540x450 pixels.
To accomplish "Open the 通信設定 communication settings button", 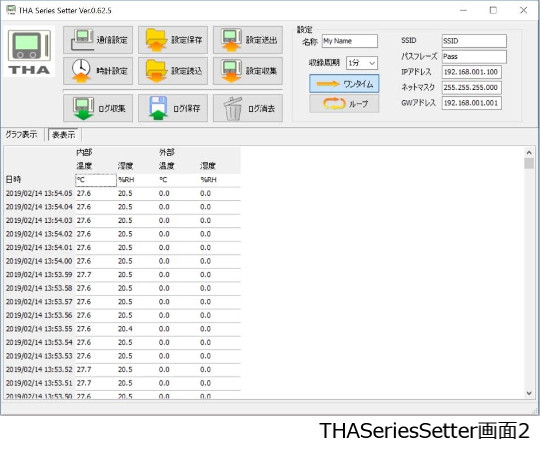I will (98, 40).
